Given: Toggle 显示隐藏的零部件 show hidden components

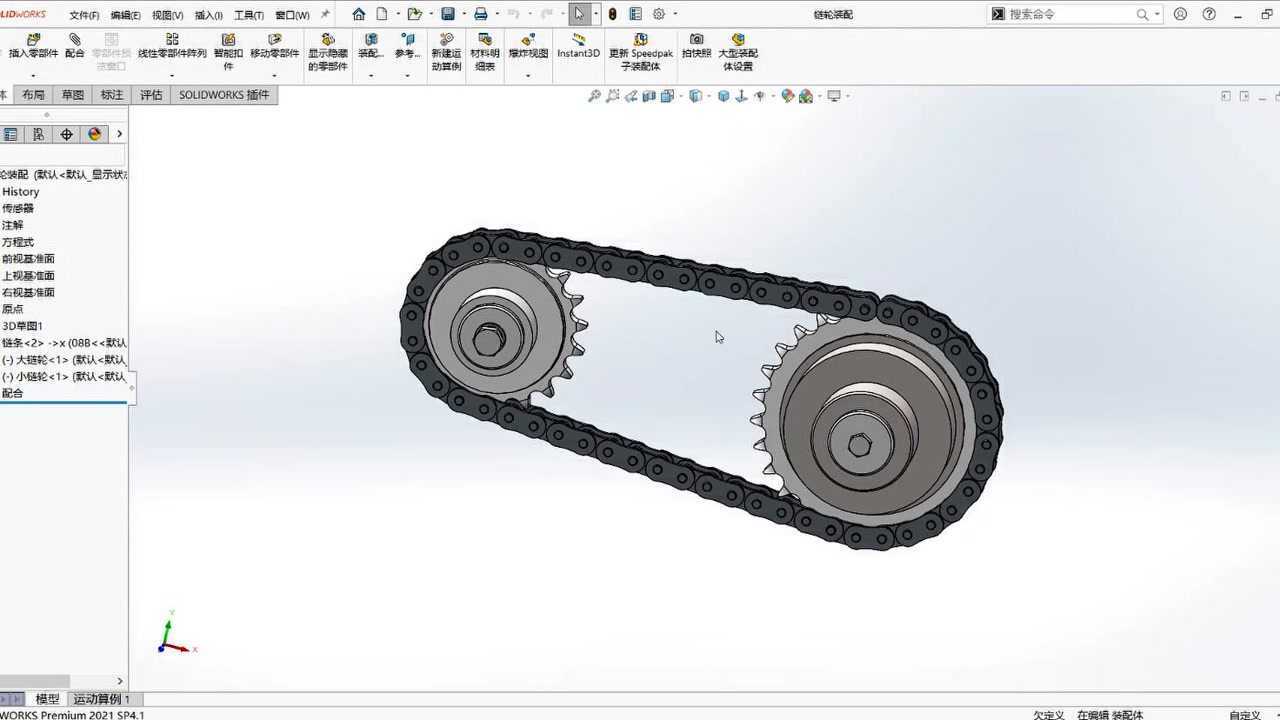Looking at the screenshot, I should pyautogui.click(x=327, y=41).
